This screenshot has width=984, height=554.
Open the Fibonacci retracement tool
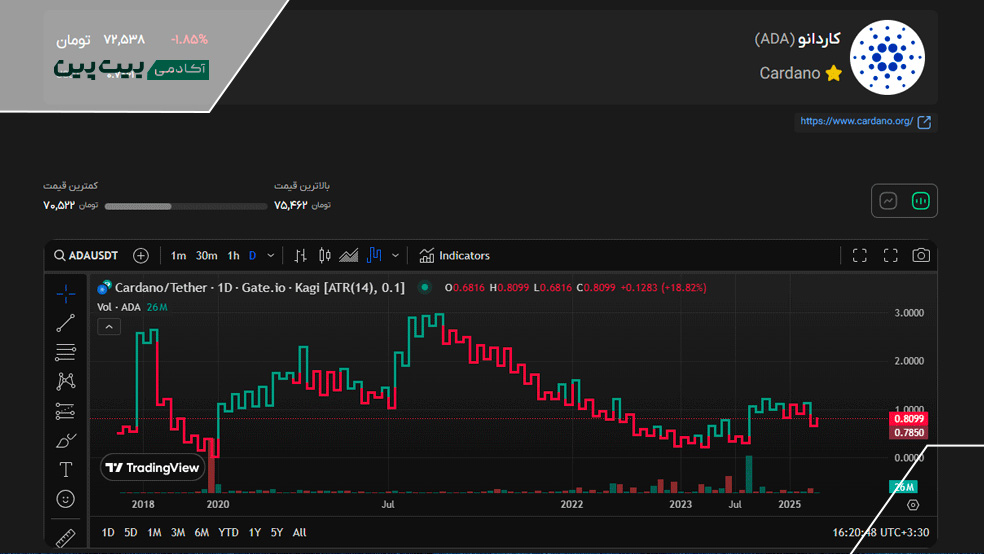pyautogui.click(x=66, y=351)
